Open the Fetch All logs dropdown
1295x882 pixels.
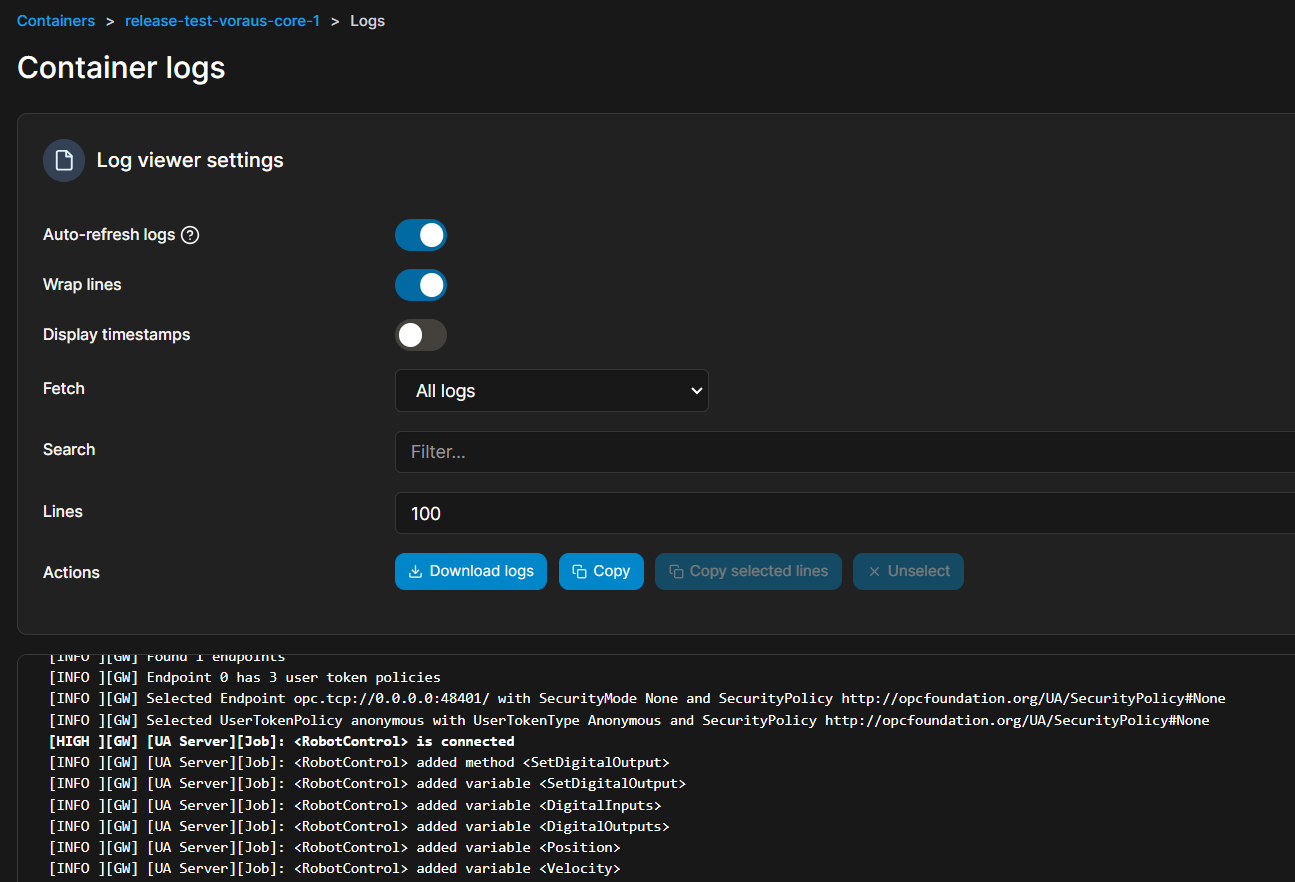click(552, 391)
